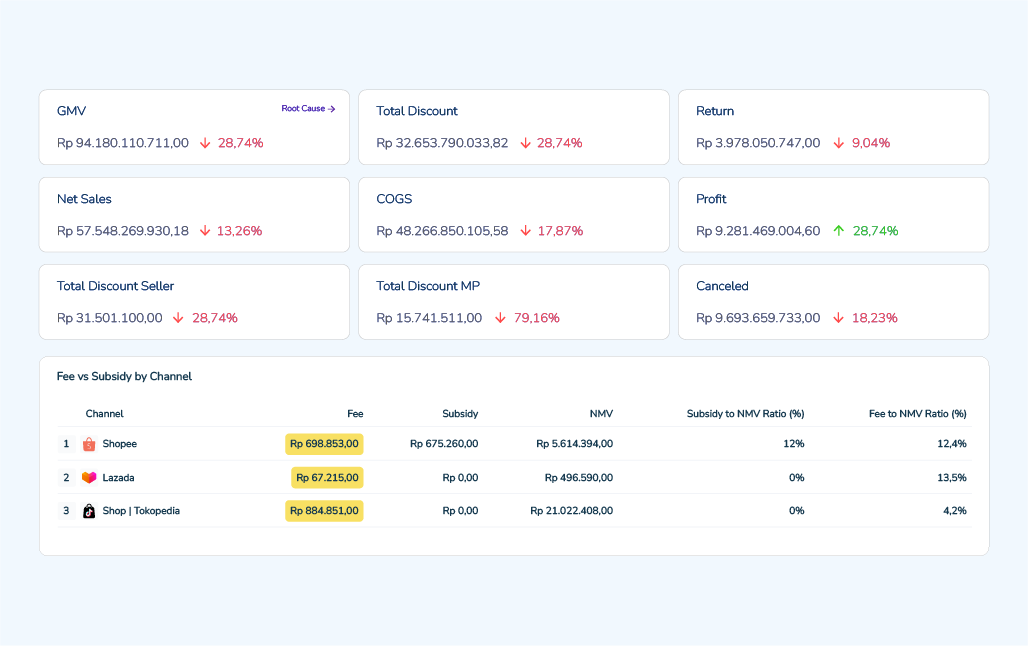Open the COGS metric card
This screenshot has height=646, width=1028.
coord(514,214)
